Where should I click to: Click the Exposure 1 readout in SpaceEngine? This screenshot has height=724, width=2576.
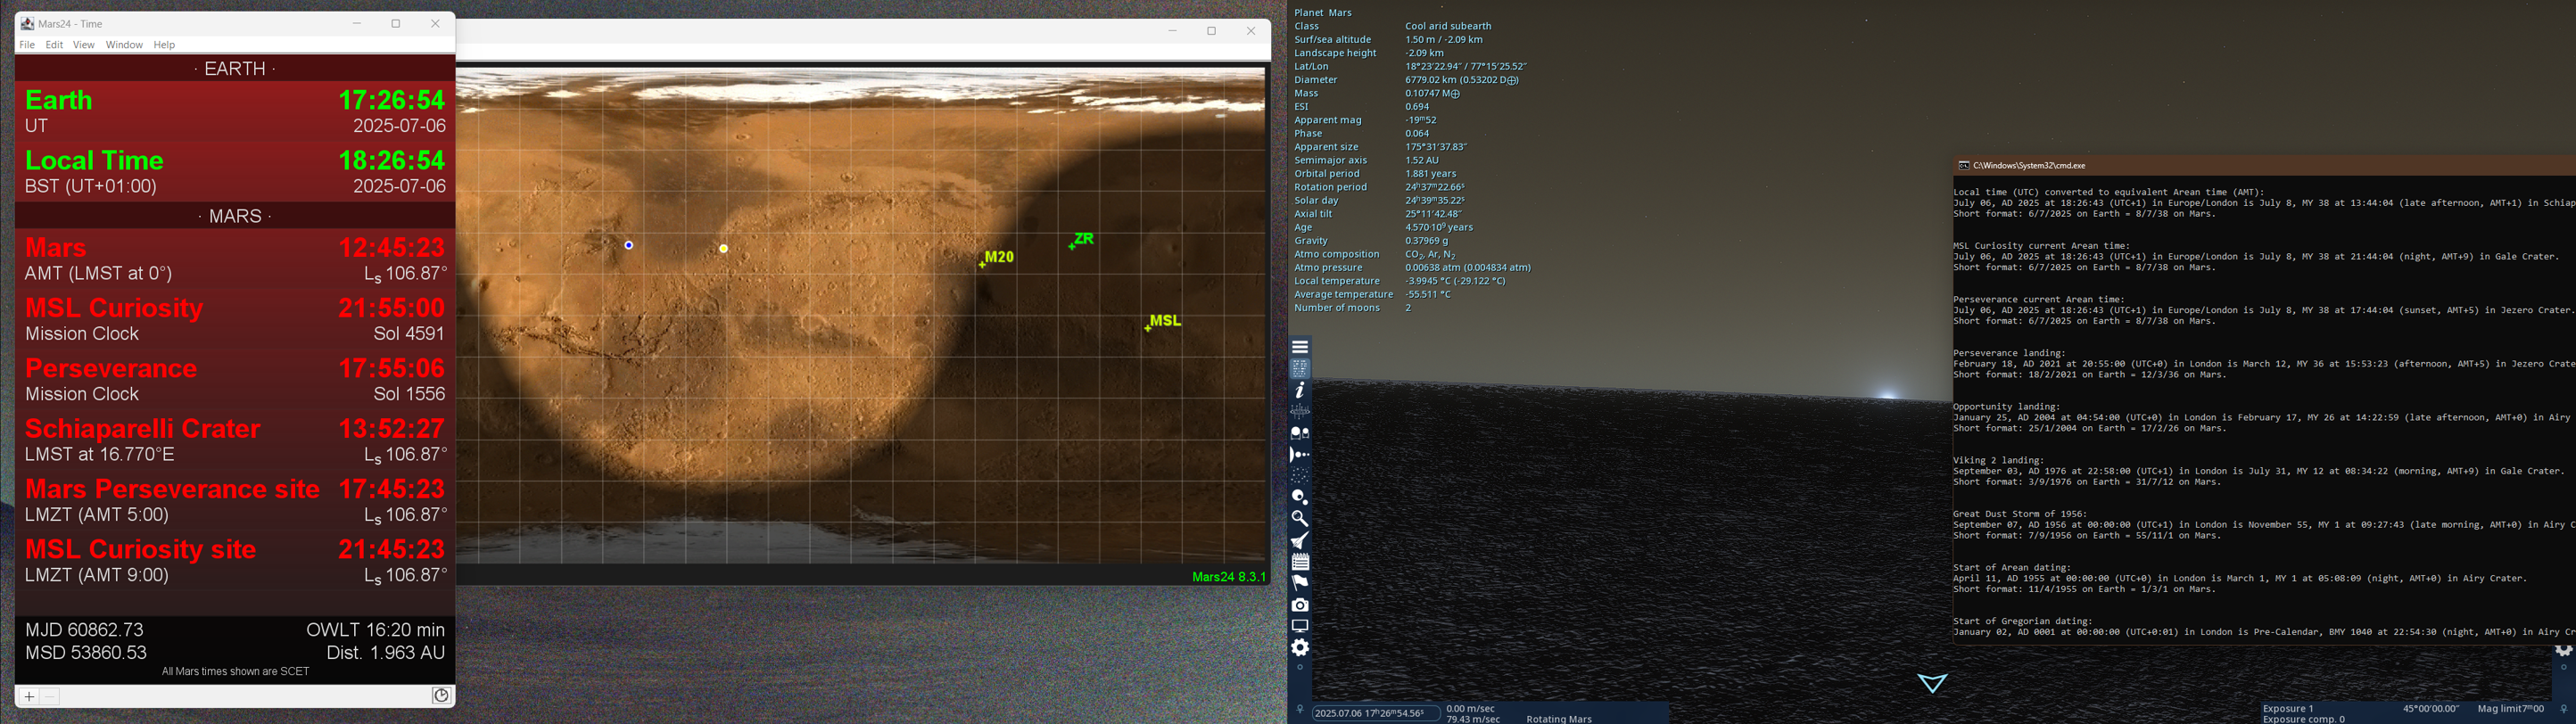(2289, 709)
